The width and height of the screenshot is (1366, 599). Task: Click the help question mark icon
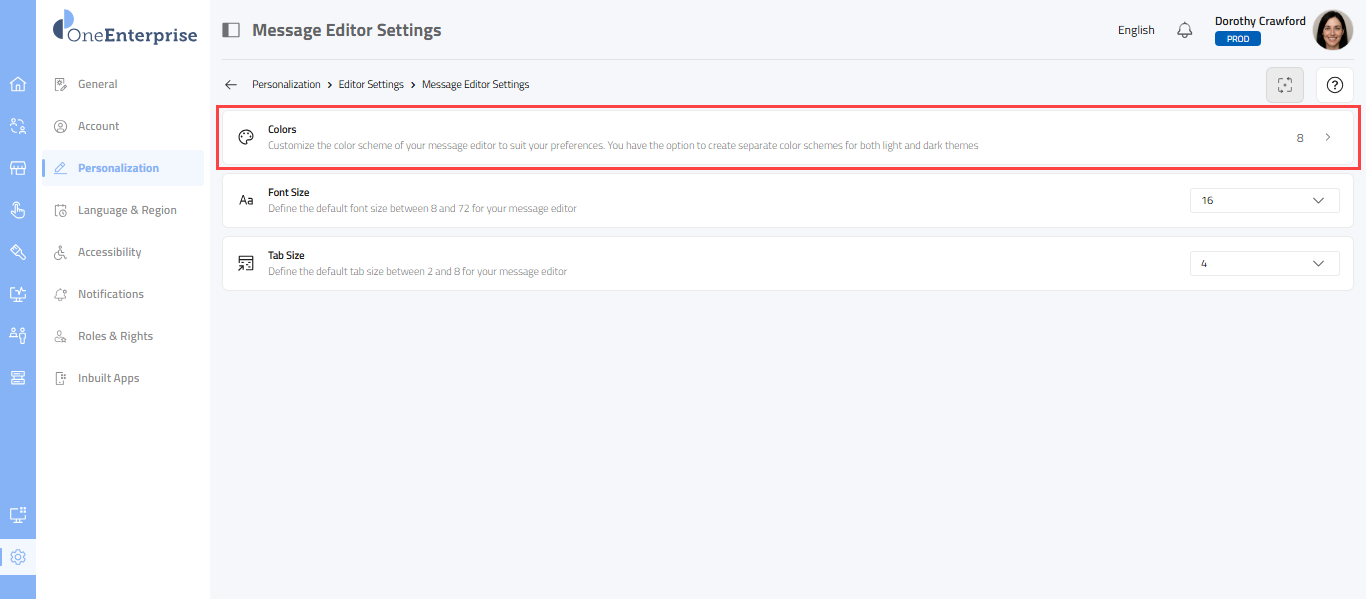click(x=1334, y=85)
